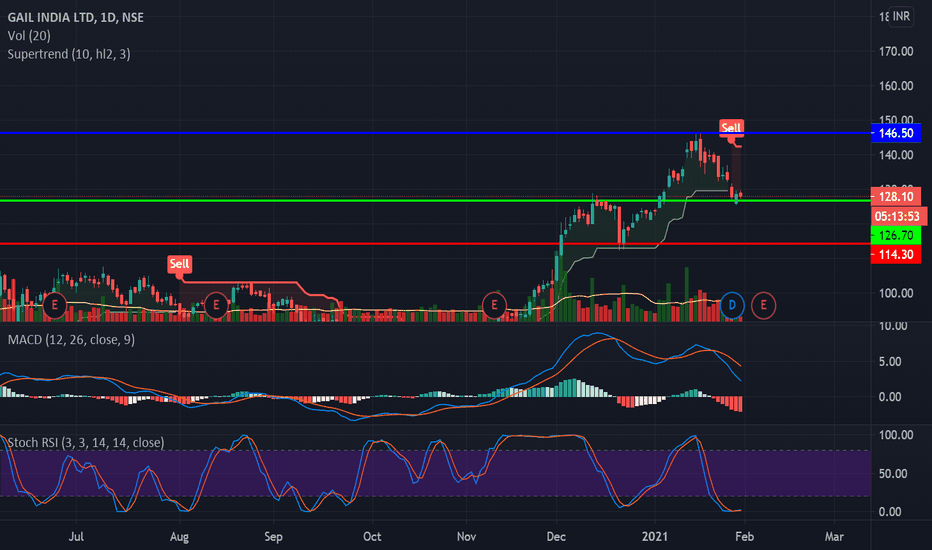Click the blue D dividend marker
Viewport: 932px width, 550px height.
coord(732,306)
